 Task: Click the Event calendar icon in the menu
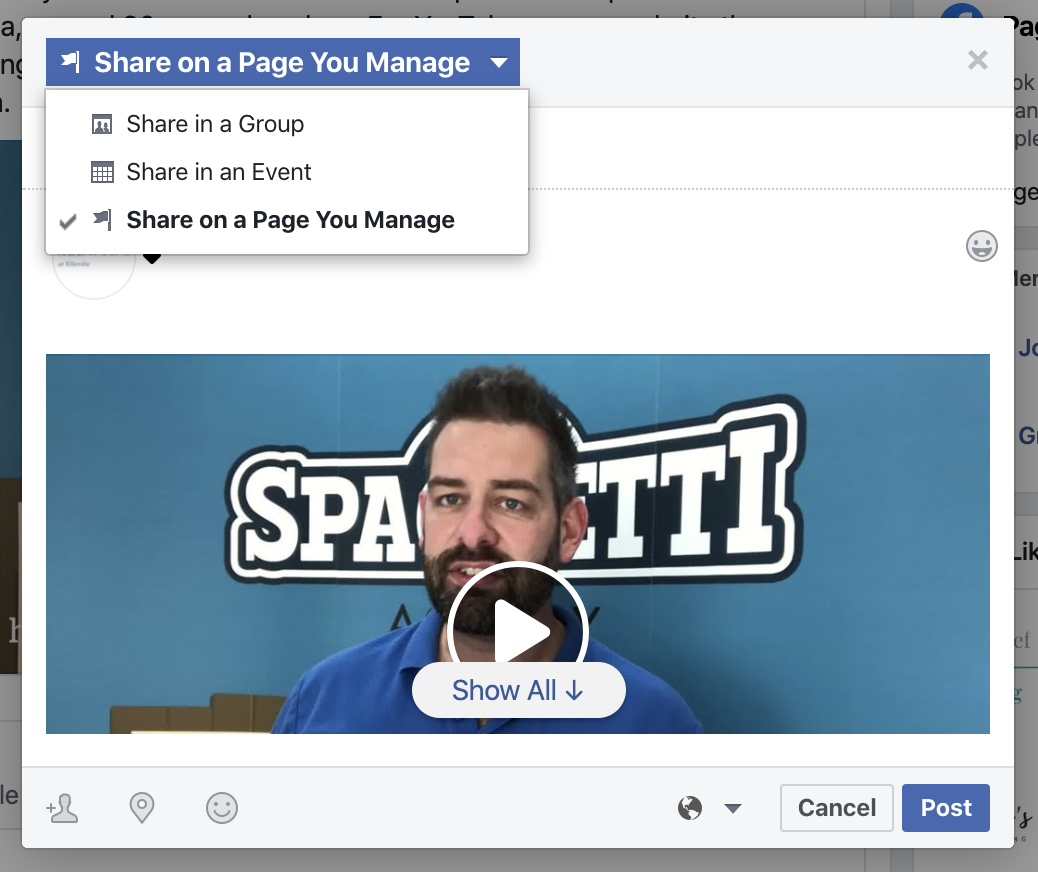click(x=101, y=172)
